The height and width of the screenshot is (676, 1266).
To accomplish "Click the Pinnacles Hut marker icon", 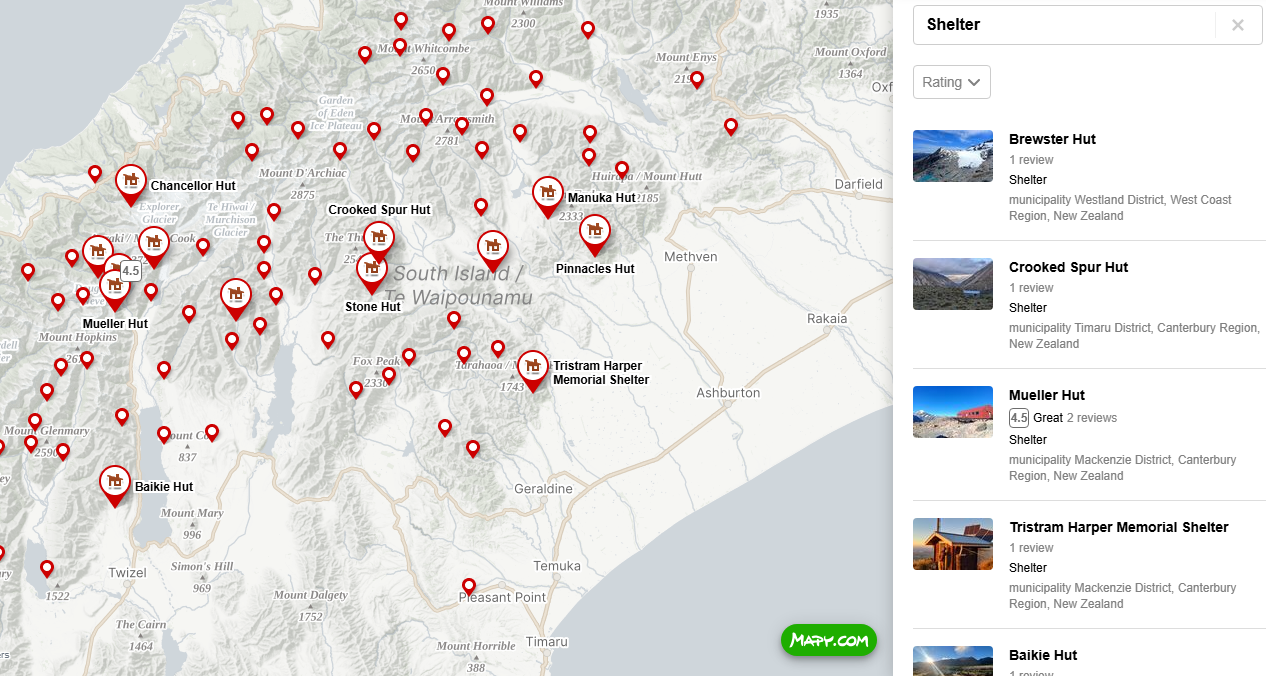I will point(595,232).
